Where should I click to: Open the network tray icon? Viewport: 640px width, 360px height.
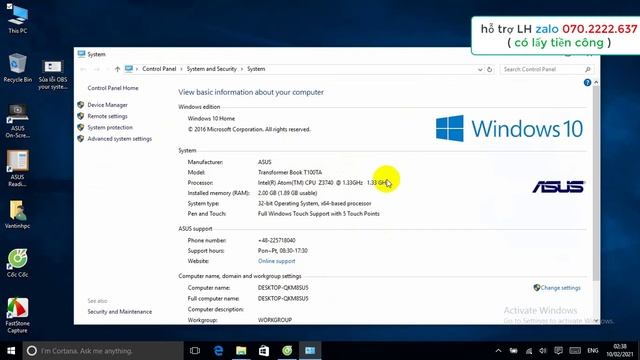(529, 351)
